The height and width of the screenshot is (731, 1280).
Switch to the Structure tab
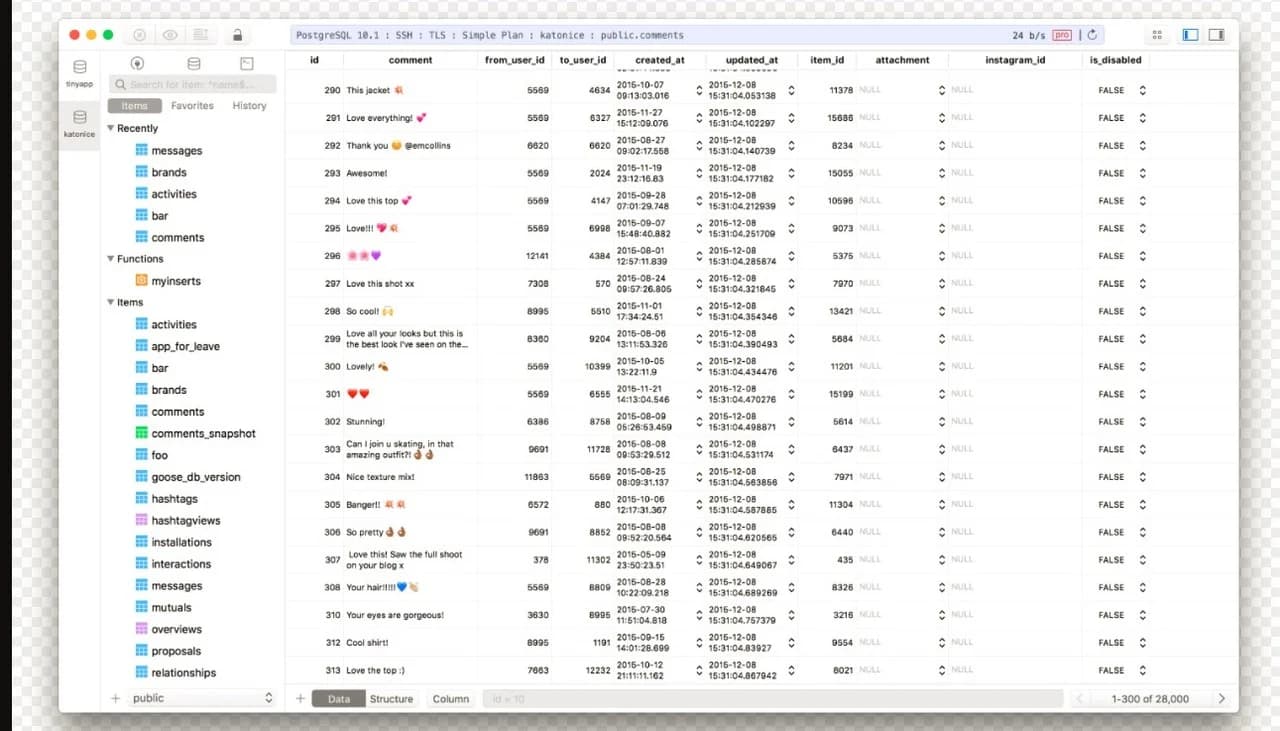click(x=391, y=699)
